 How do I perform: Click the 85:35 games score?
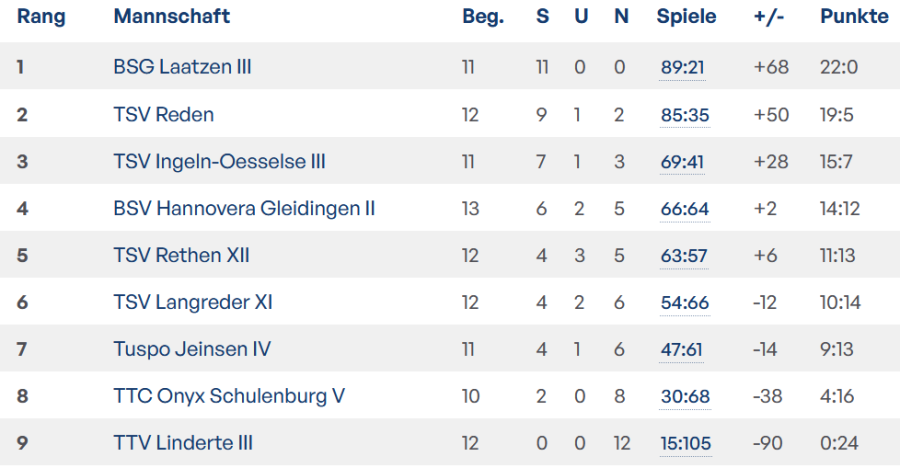[685, 115]
